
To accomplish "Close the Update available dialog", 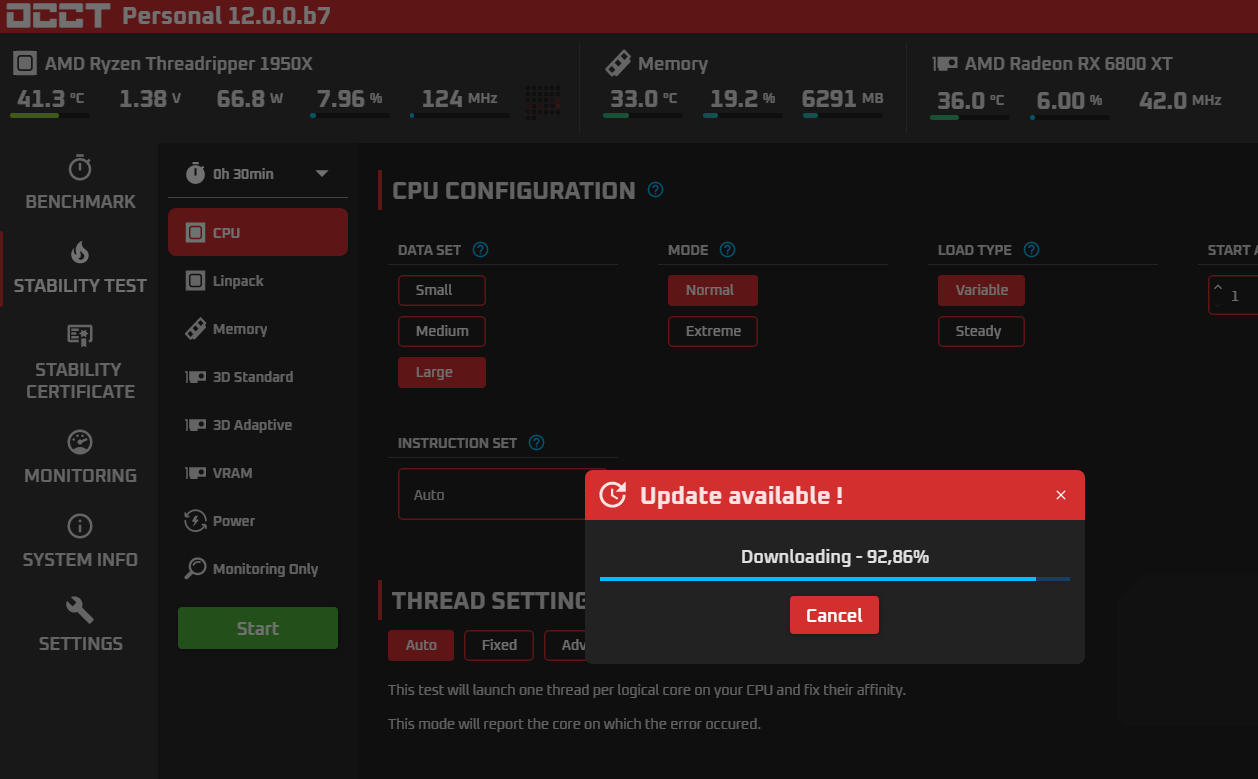I will pos(1061,495).
